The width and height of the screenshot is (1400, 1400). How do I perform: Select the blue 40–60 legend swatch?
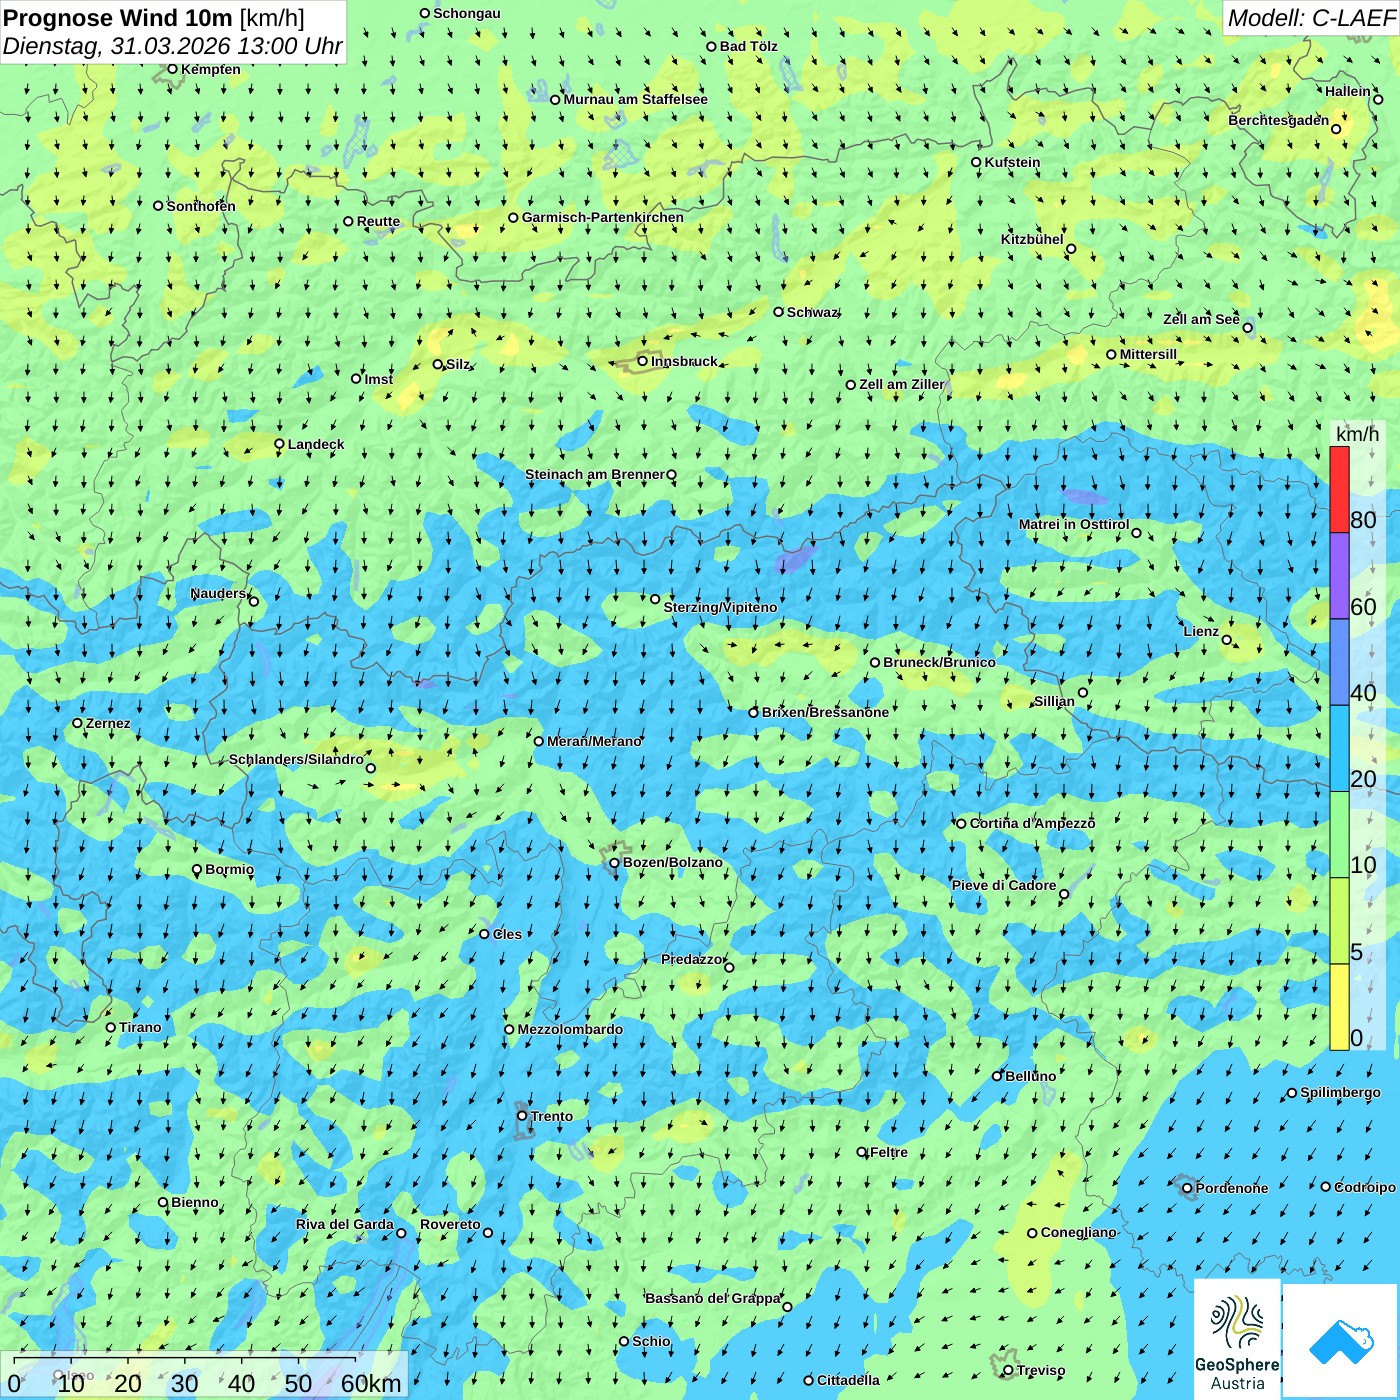(1339, 662)
